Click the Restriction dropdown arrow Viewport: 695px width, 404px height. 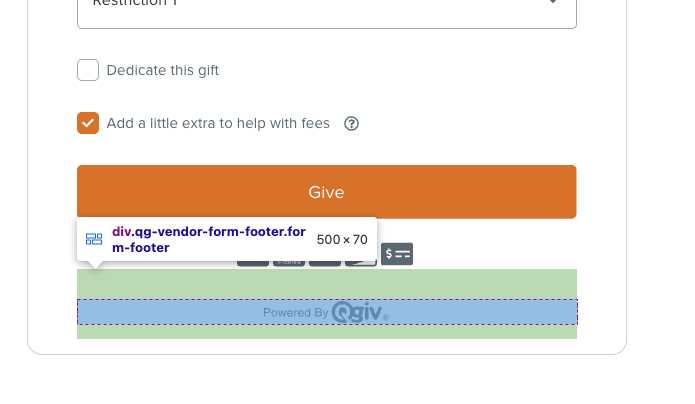(553, 2)
